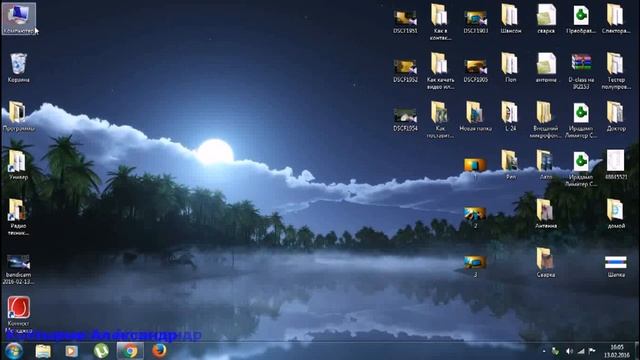Select the Лато folder
Screen dimensions: 640x360
tap(546, 165)
